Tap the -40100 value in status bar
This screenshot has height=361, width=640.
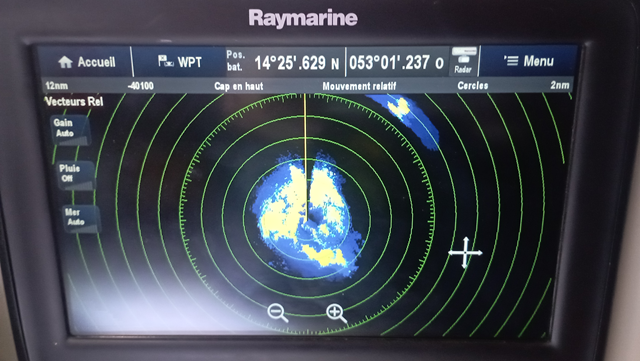coord(141,86)
